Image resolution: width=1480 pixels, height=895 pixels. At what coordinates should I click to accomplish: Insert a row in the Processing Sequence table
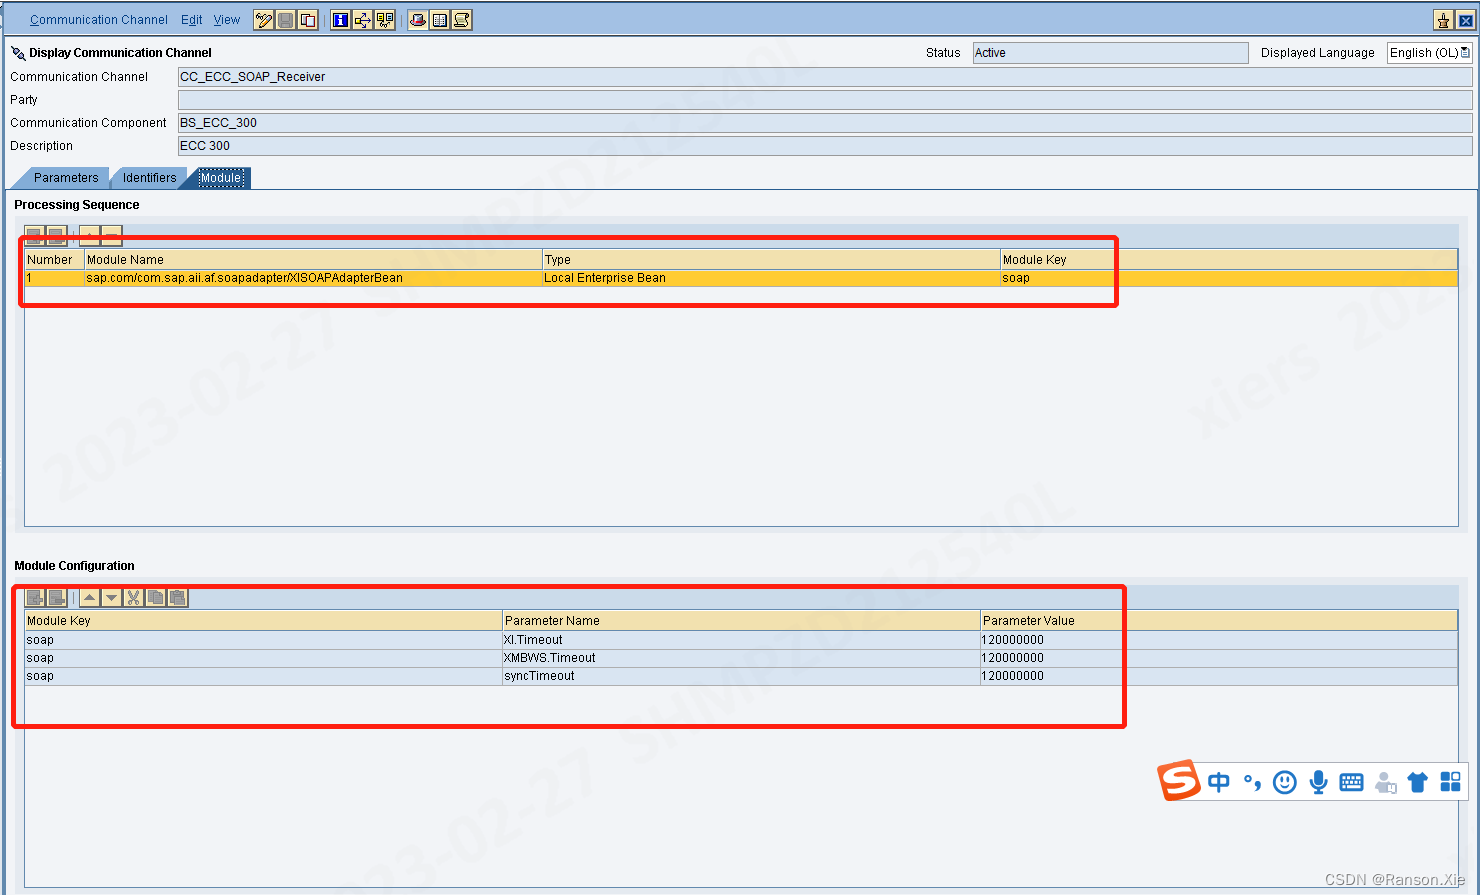[35, 236]
